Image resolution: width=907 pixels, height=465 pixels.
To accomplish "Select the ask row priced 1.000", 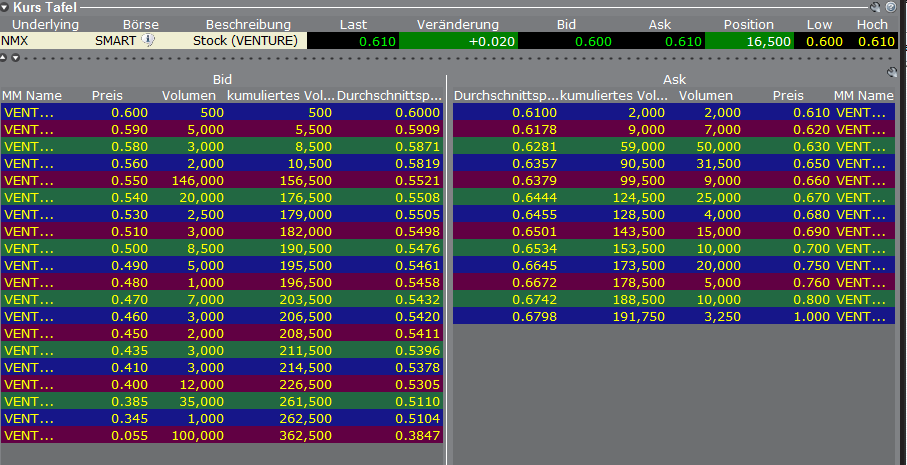I will click(x=672, y=317).
